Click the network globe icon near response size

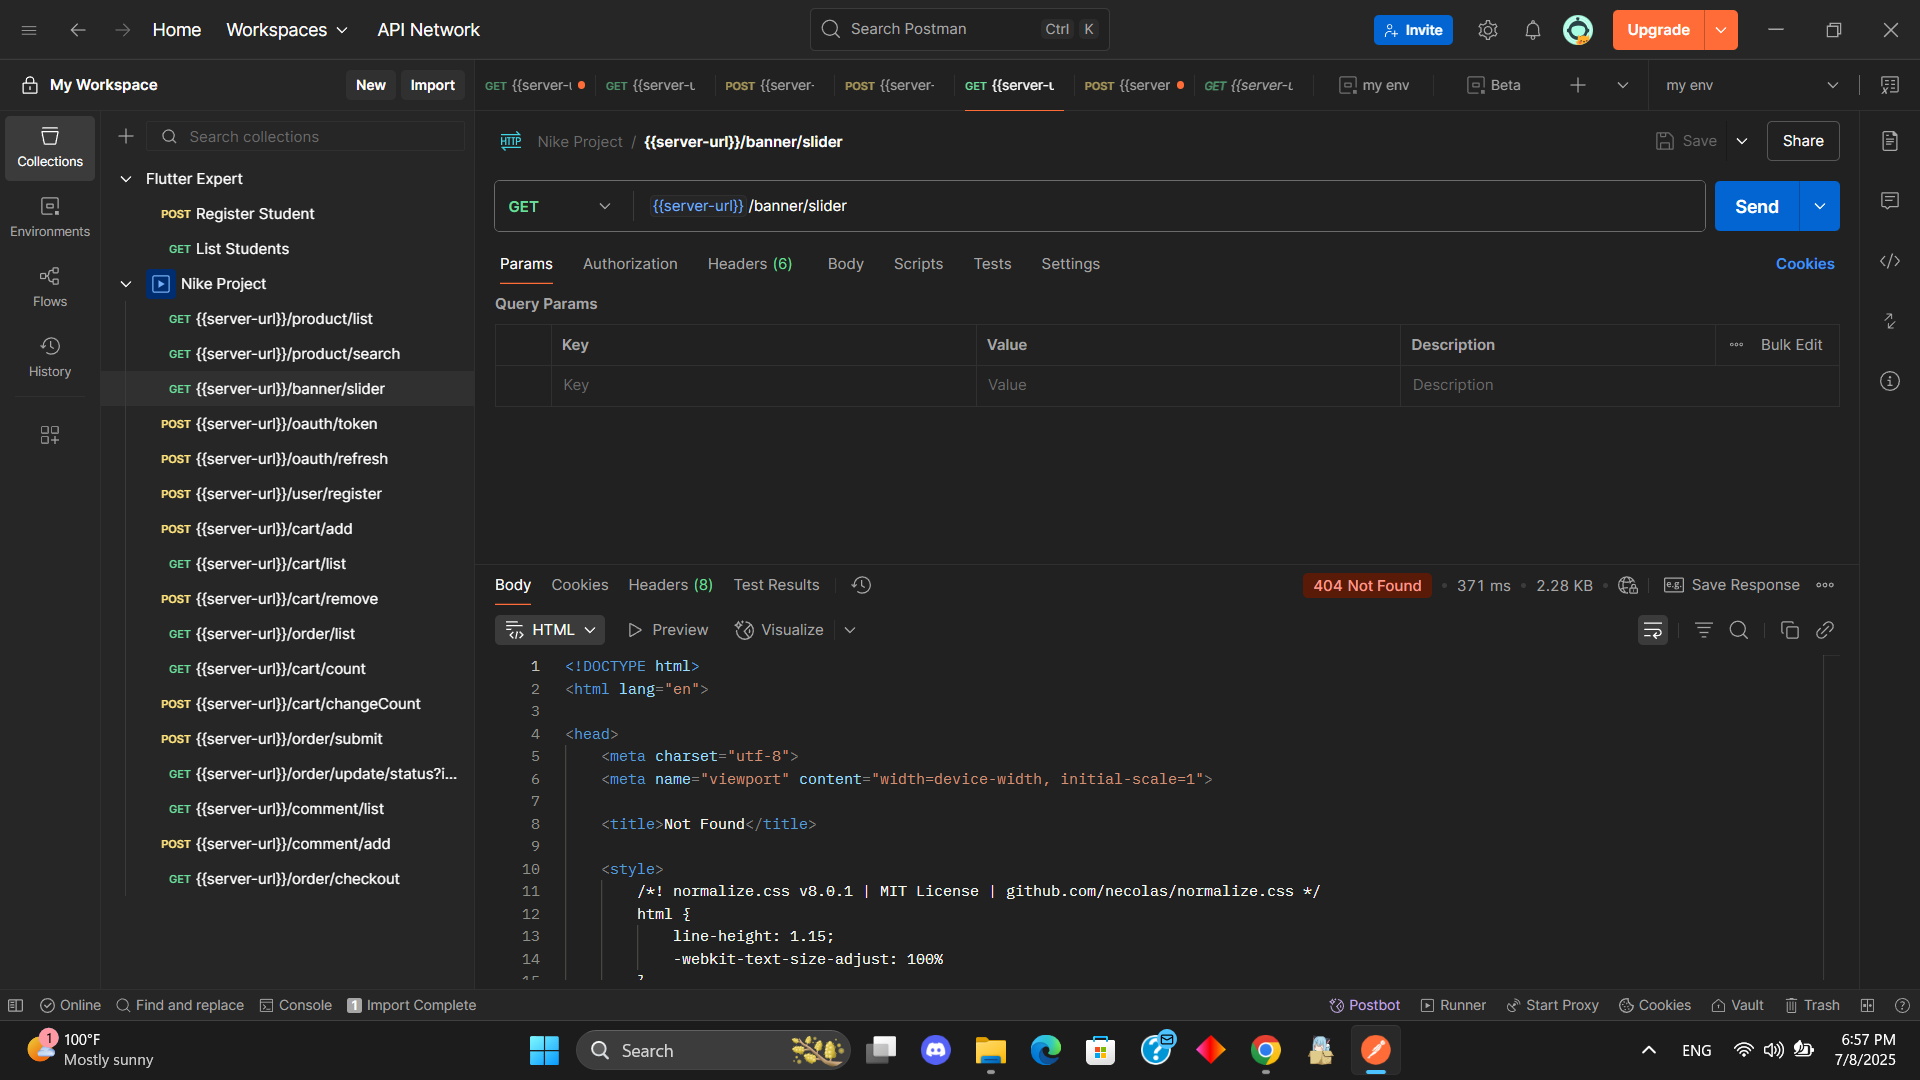tap(1628, 585)
